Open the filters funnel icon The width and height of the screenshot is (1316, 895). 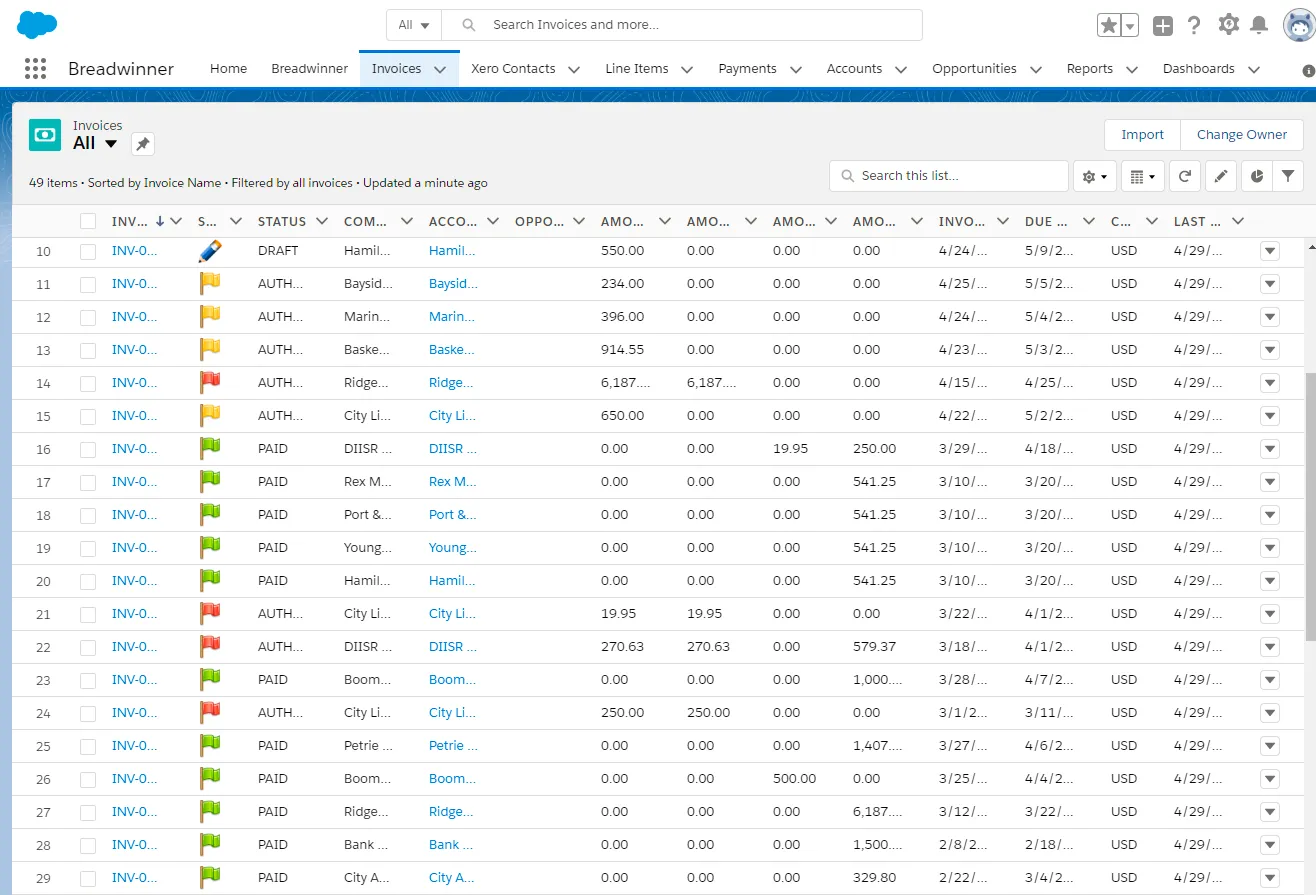(1288, 176)
